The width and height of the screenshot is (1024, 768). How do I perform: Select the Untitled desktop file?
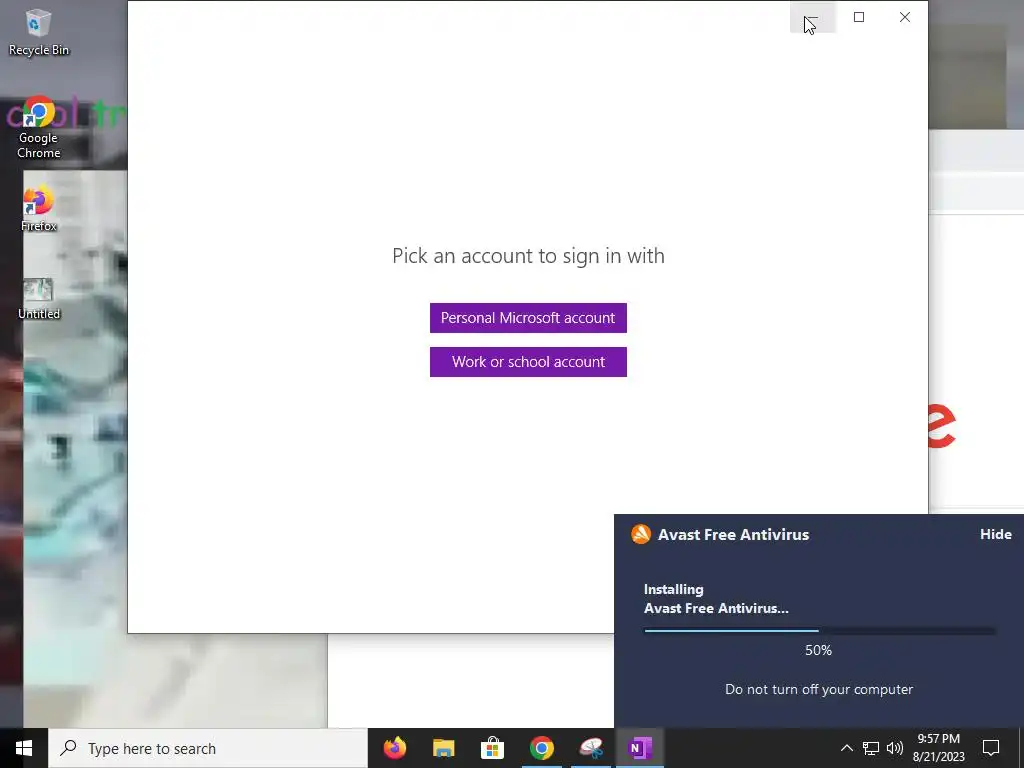coord(38,298)
